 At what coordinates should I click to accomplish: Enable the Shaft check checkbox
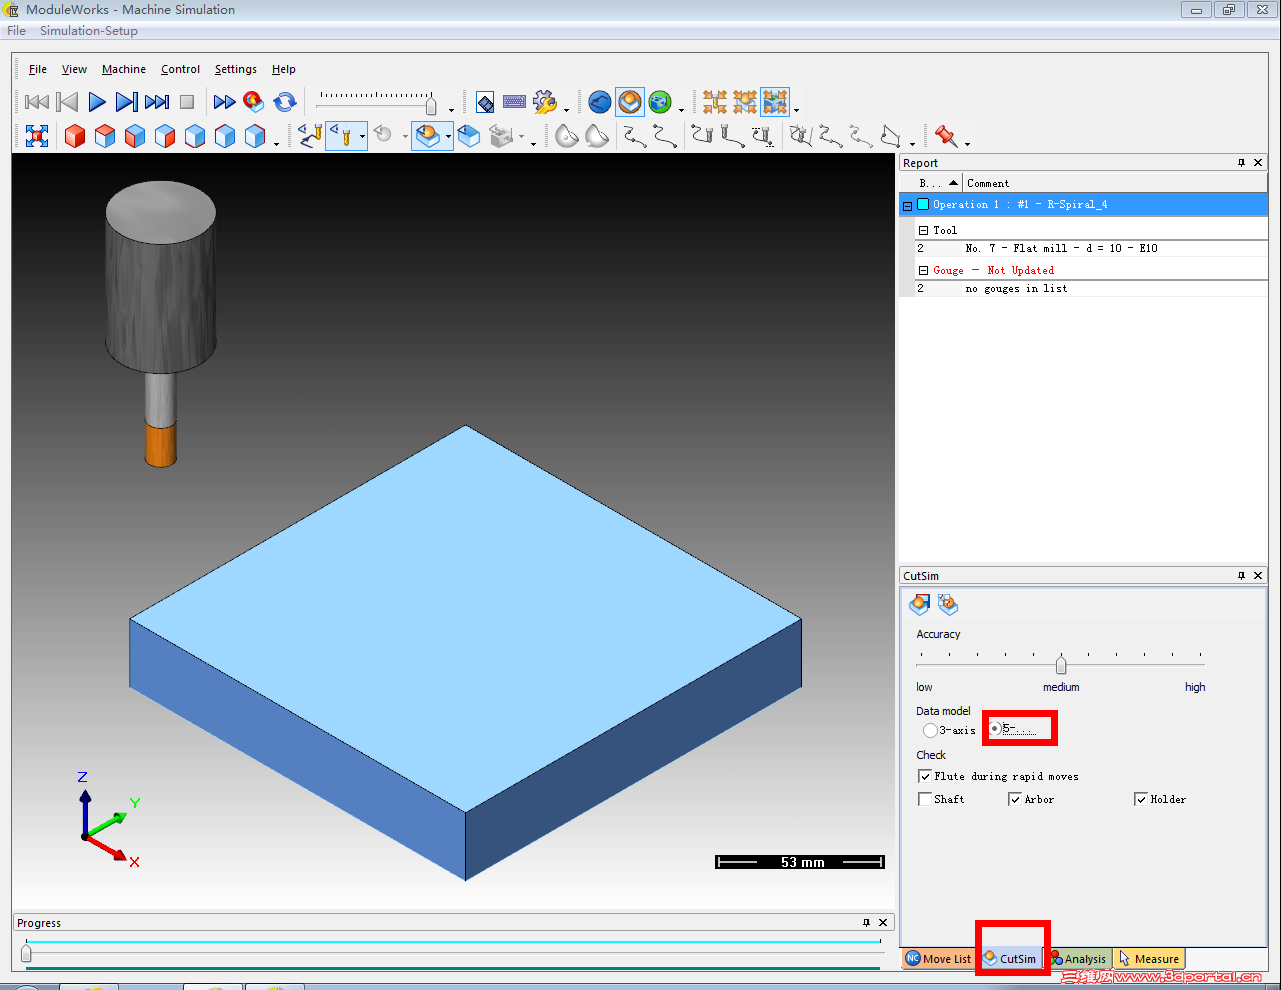click(924, 799)
